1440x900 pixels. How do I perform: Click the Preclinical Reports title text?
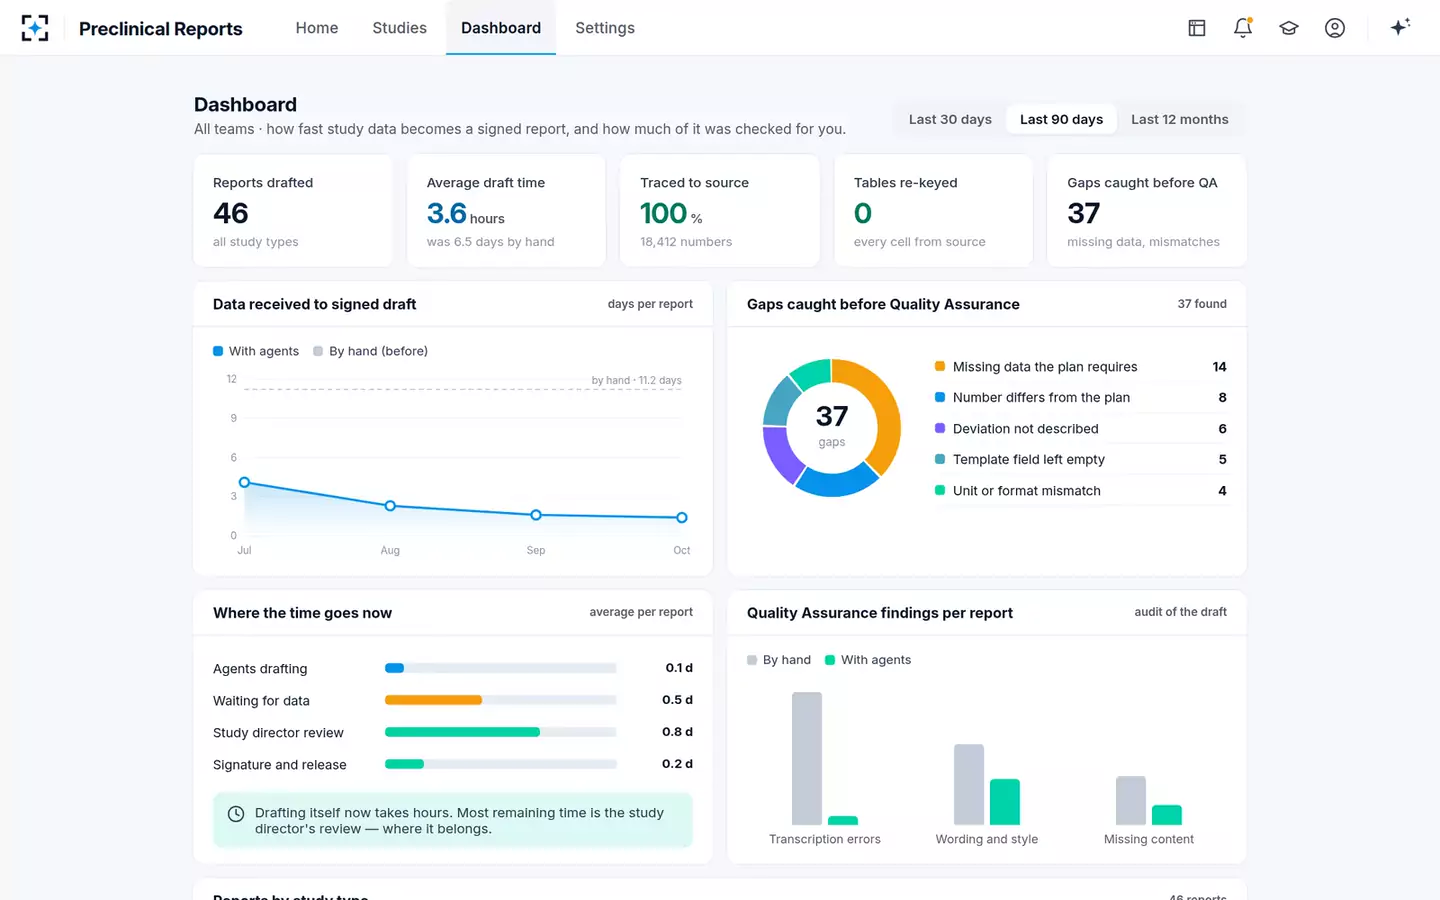(x=161, y=29)
